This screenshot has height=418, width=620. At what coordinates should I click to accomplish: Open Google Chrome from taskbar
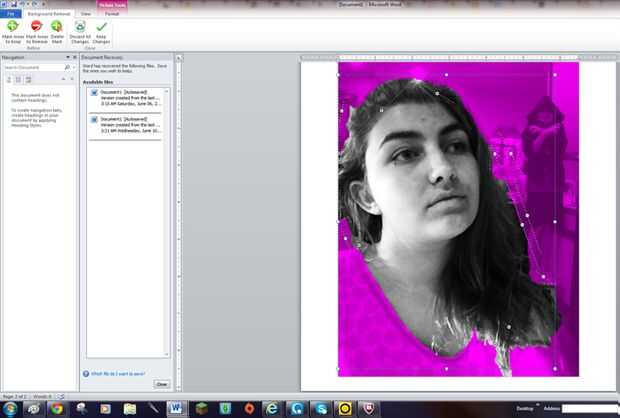pyautogui.click(x=57, y=409)
